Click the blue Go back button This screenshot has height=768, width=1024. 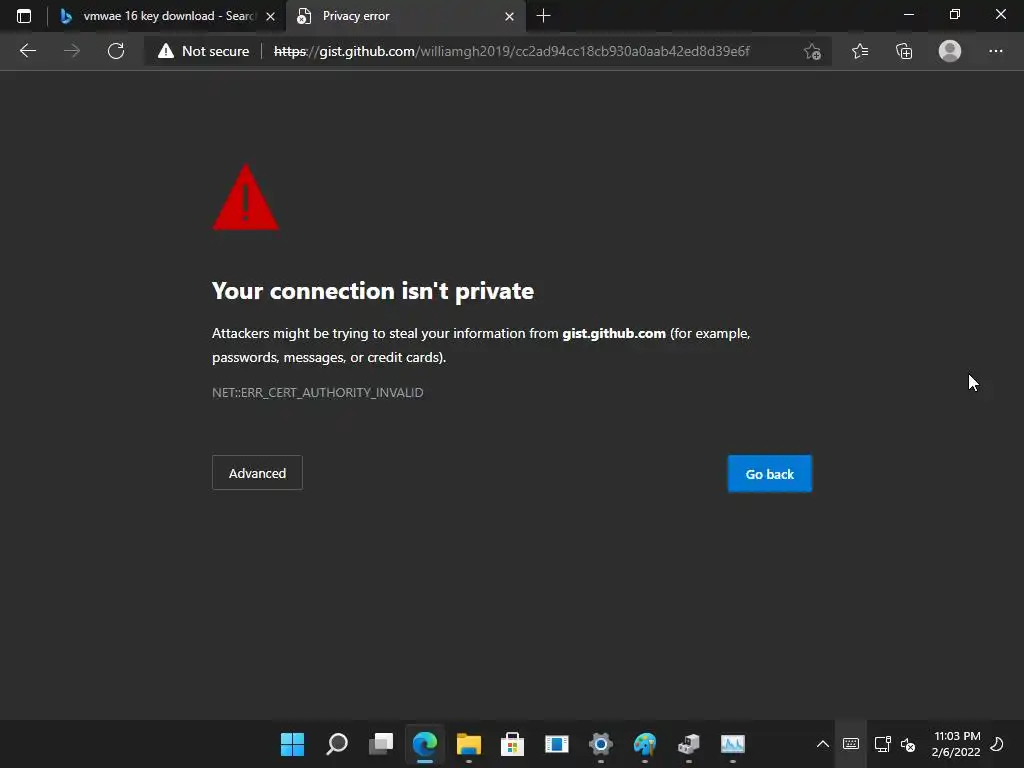click(770, 474)
